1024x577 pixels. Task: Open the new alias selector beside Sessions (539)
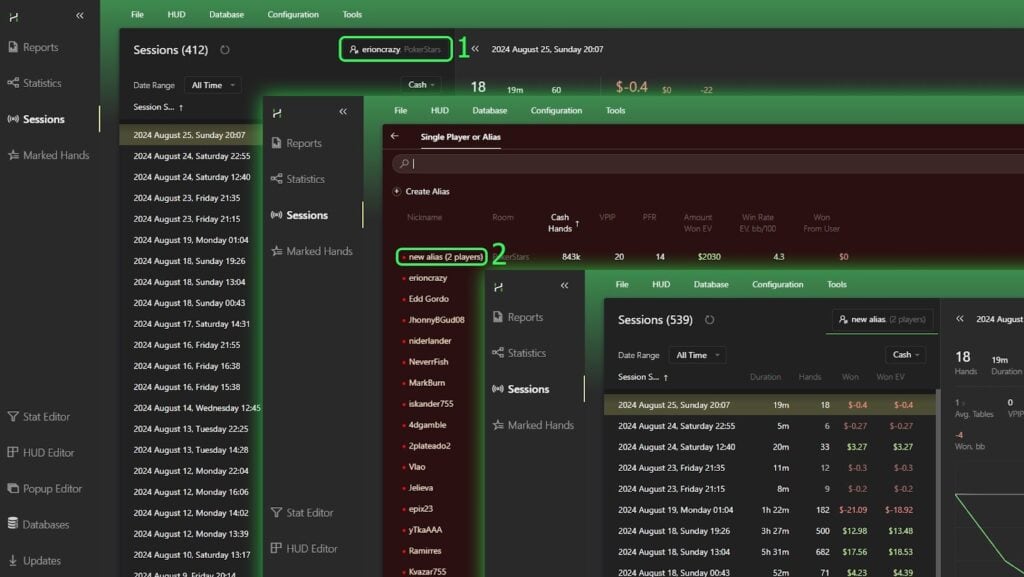click(882, 320)
